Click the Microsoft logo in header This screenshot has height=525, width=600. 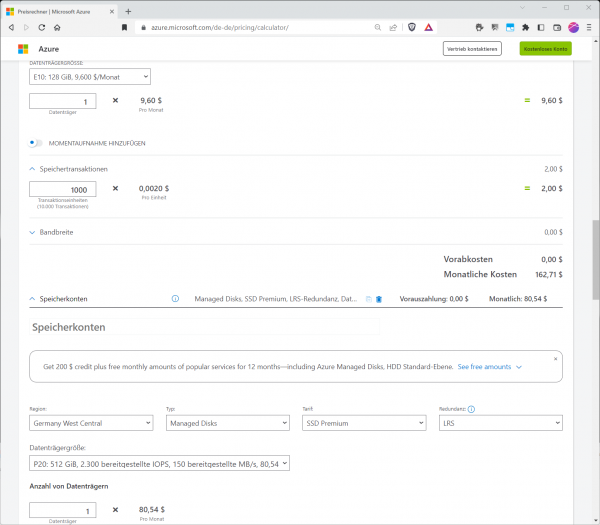(x=23, y=49)
